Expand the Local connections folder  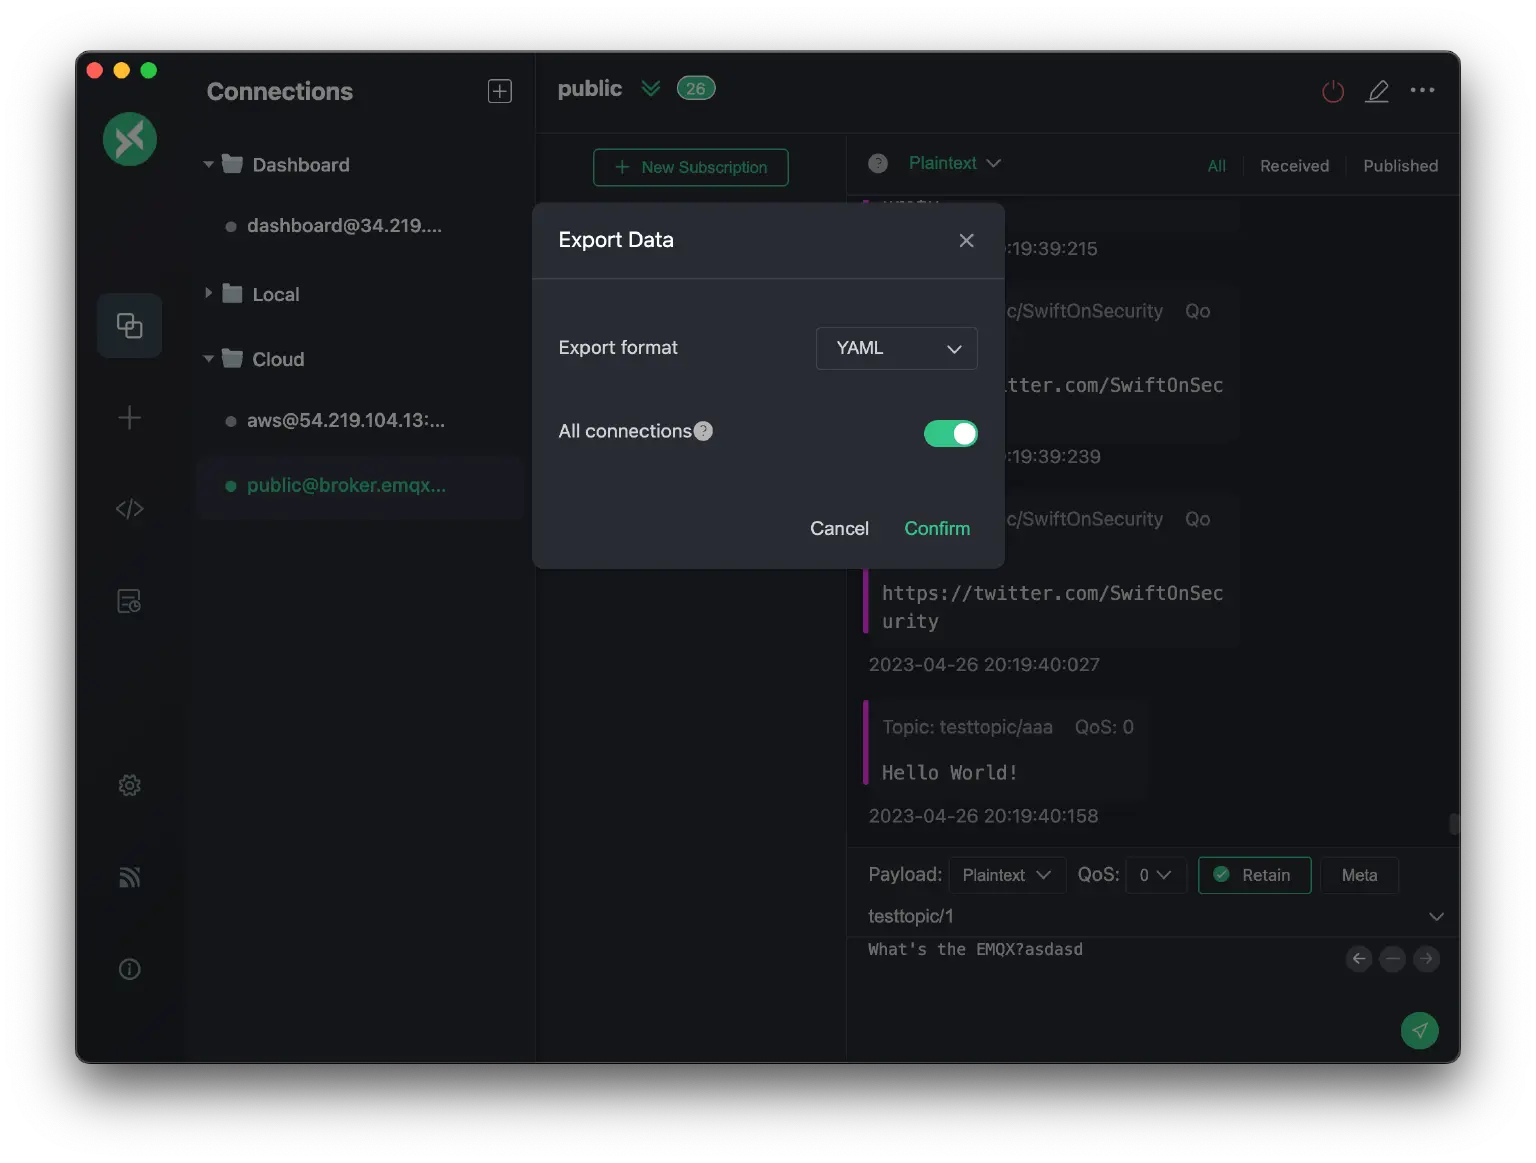coord(207,293)
